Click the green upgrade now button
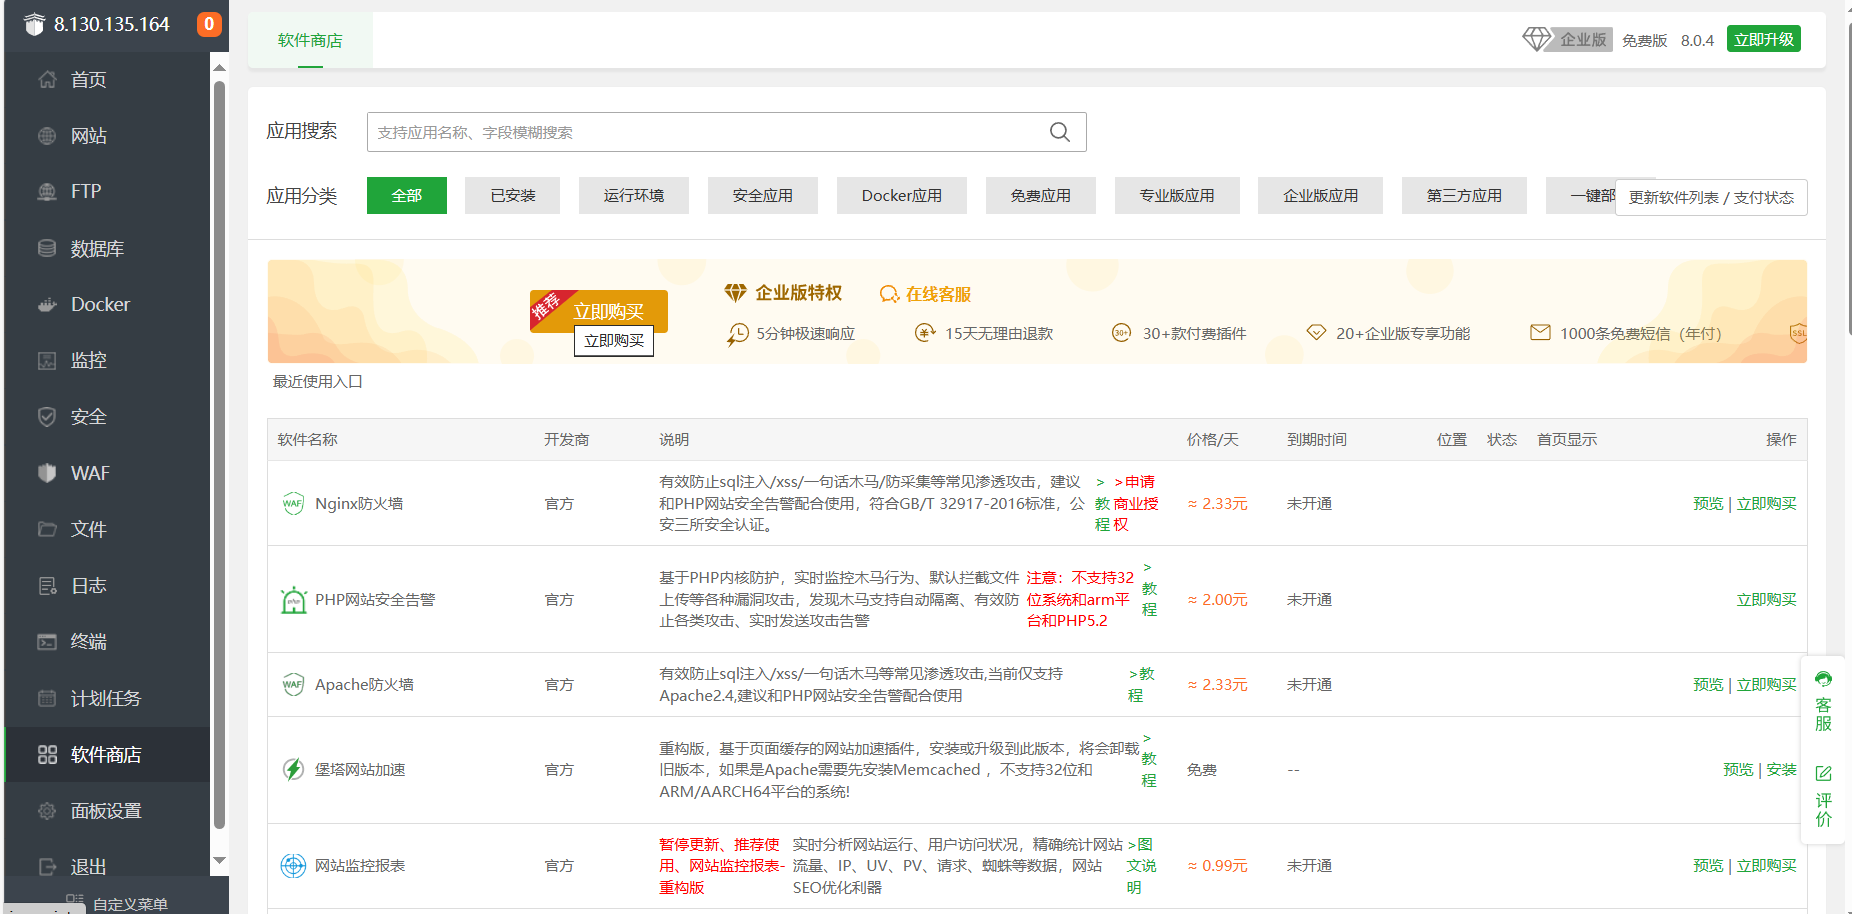Viewport: 1852px width, 914px height. 1763,40
